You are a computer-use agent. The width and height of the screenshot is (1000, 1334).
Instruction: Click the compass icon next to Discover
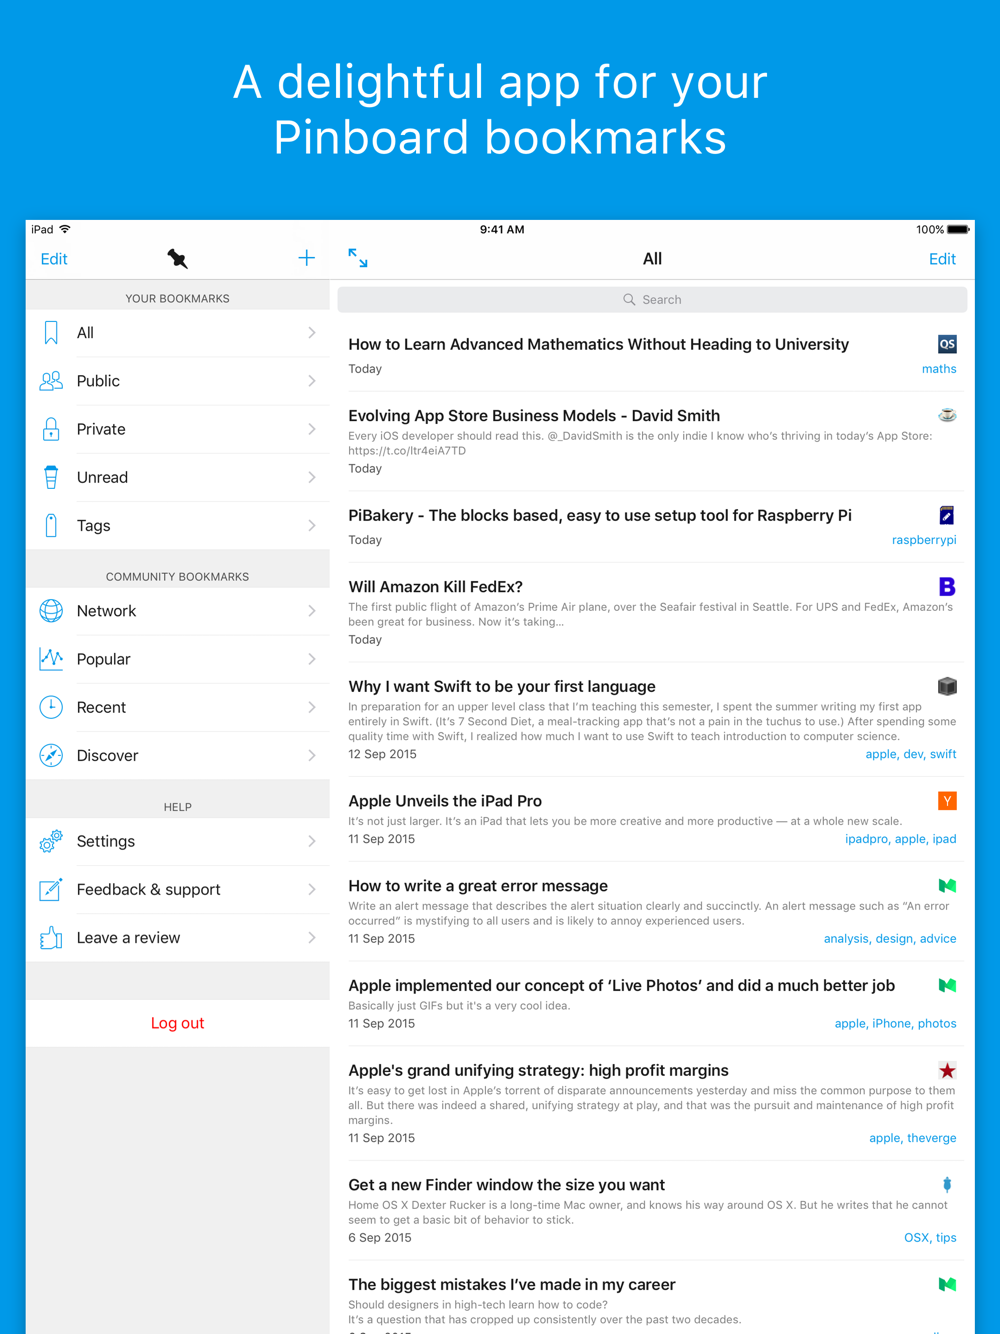pos(51,755)
